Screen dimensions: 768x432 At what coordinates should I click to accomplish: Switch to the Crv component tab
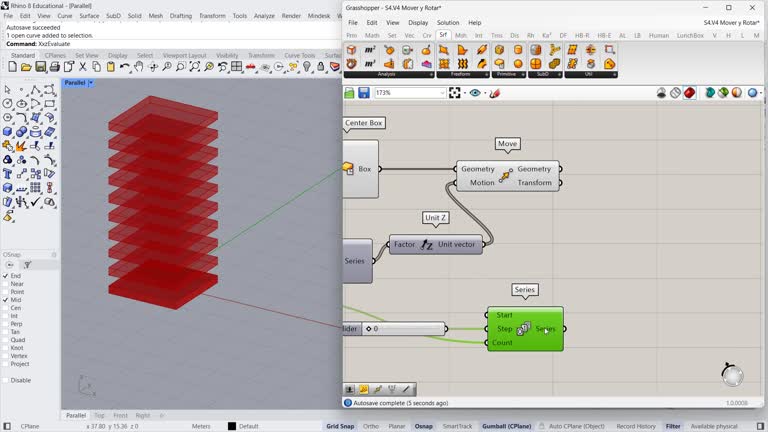click(x=426, y=35)
